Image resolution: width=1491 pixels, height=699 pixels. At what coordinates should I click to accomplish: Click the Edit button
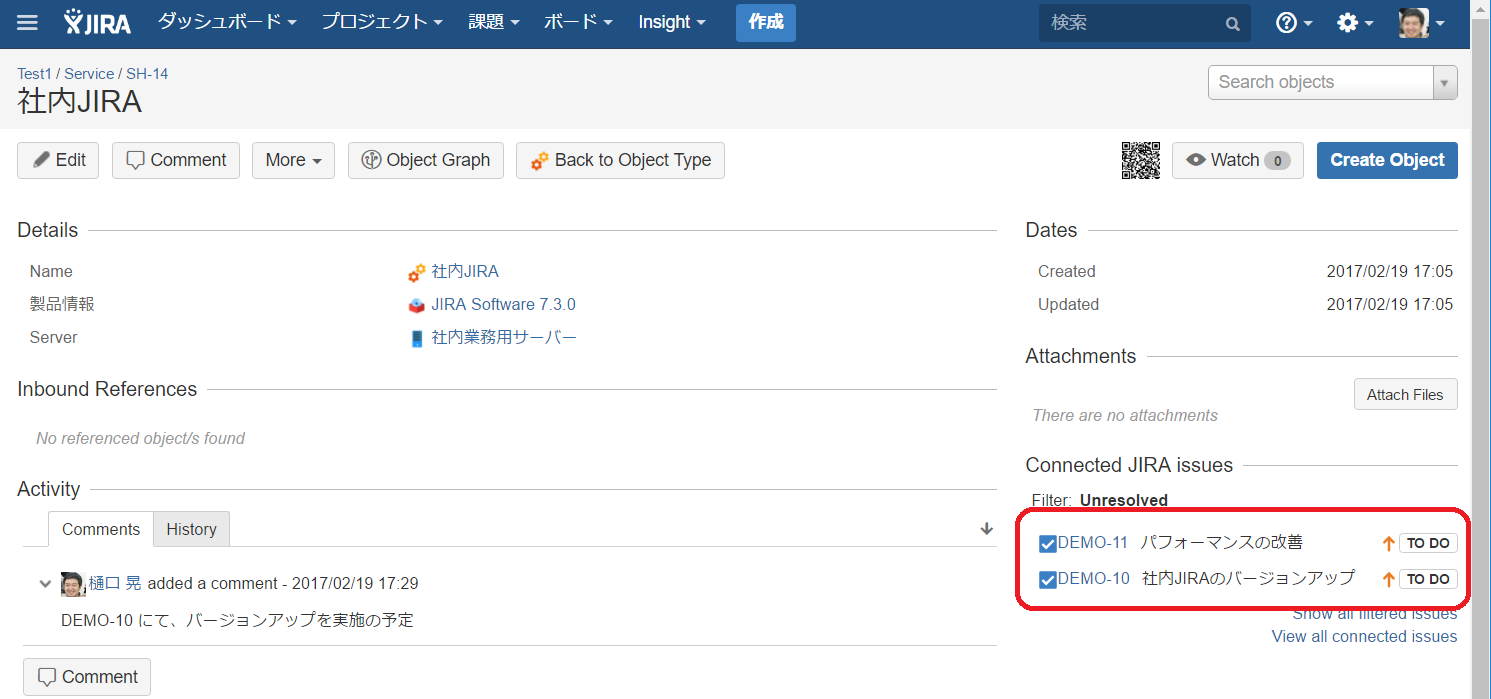[x=58, y=160]
